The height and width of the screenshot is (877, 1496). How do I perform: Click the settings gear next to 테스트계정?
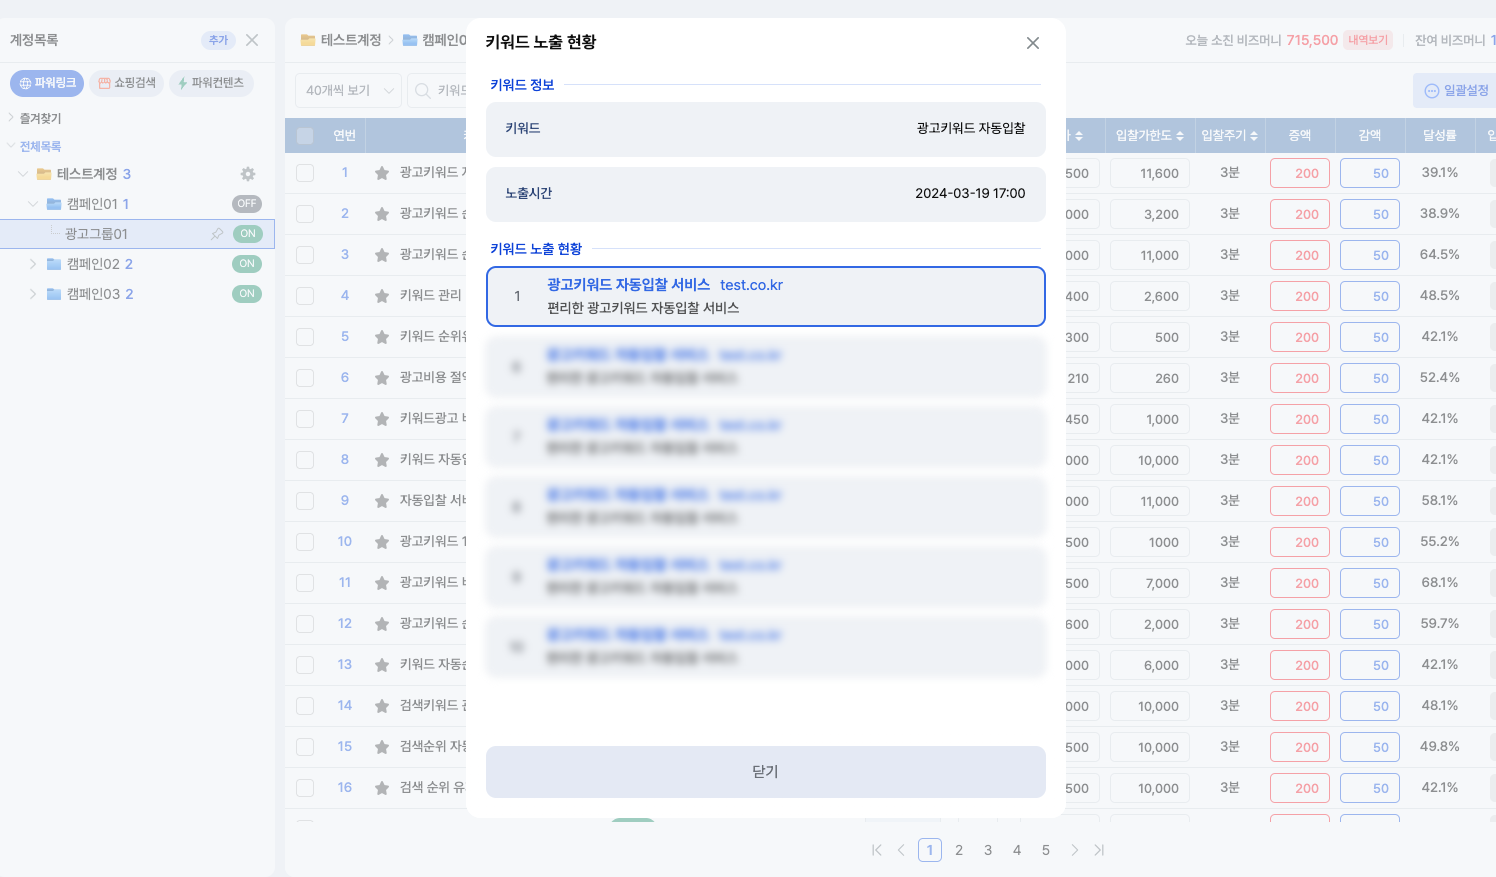click(x=248, y=174)
